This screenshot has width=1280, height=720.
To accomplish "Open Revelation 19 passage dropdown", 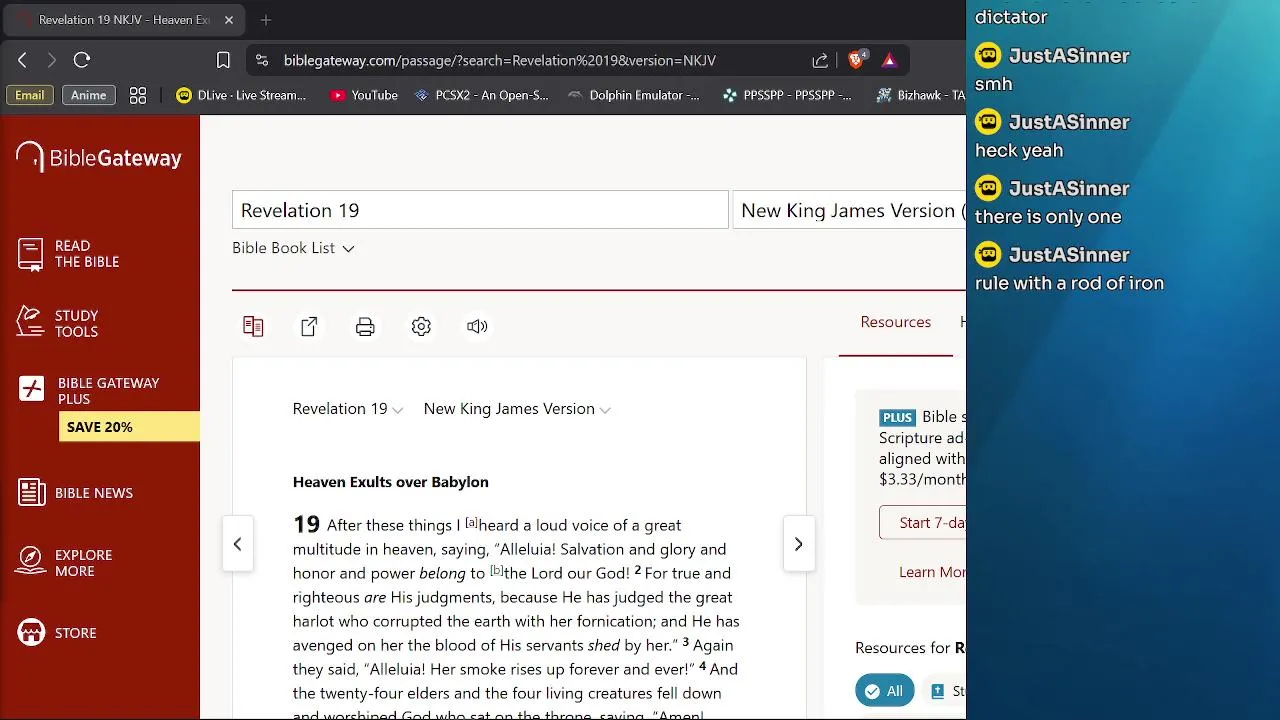I will [x=348, y=409].
